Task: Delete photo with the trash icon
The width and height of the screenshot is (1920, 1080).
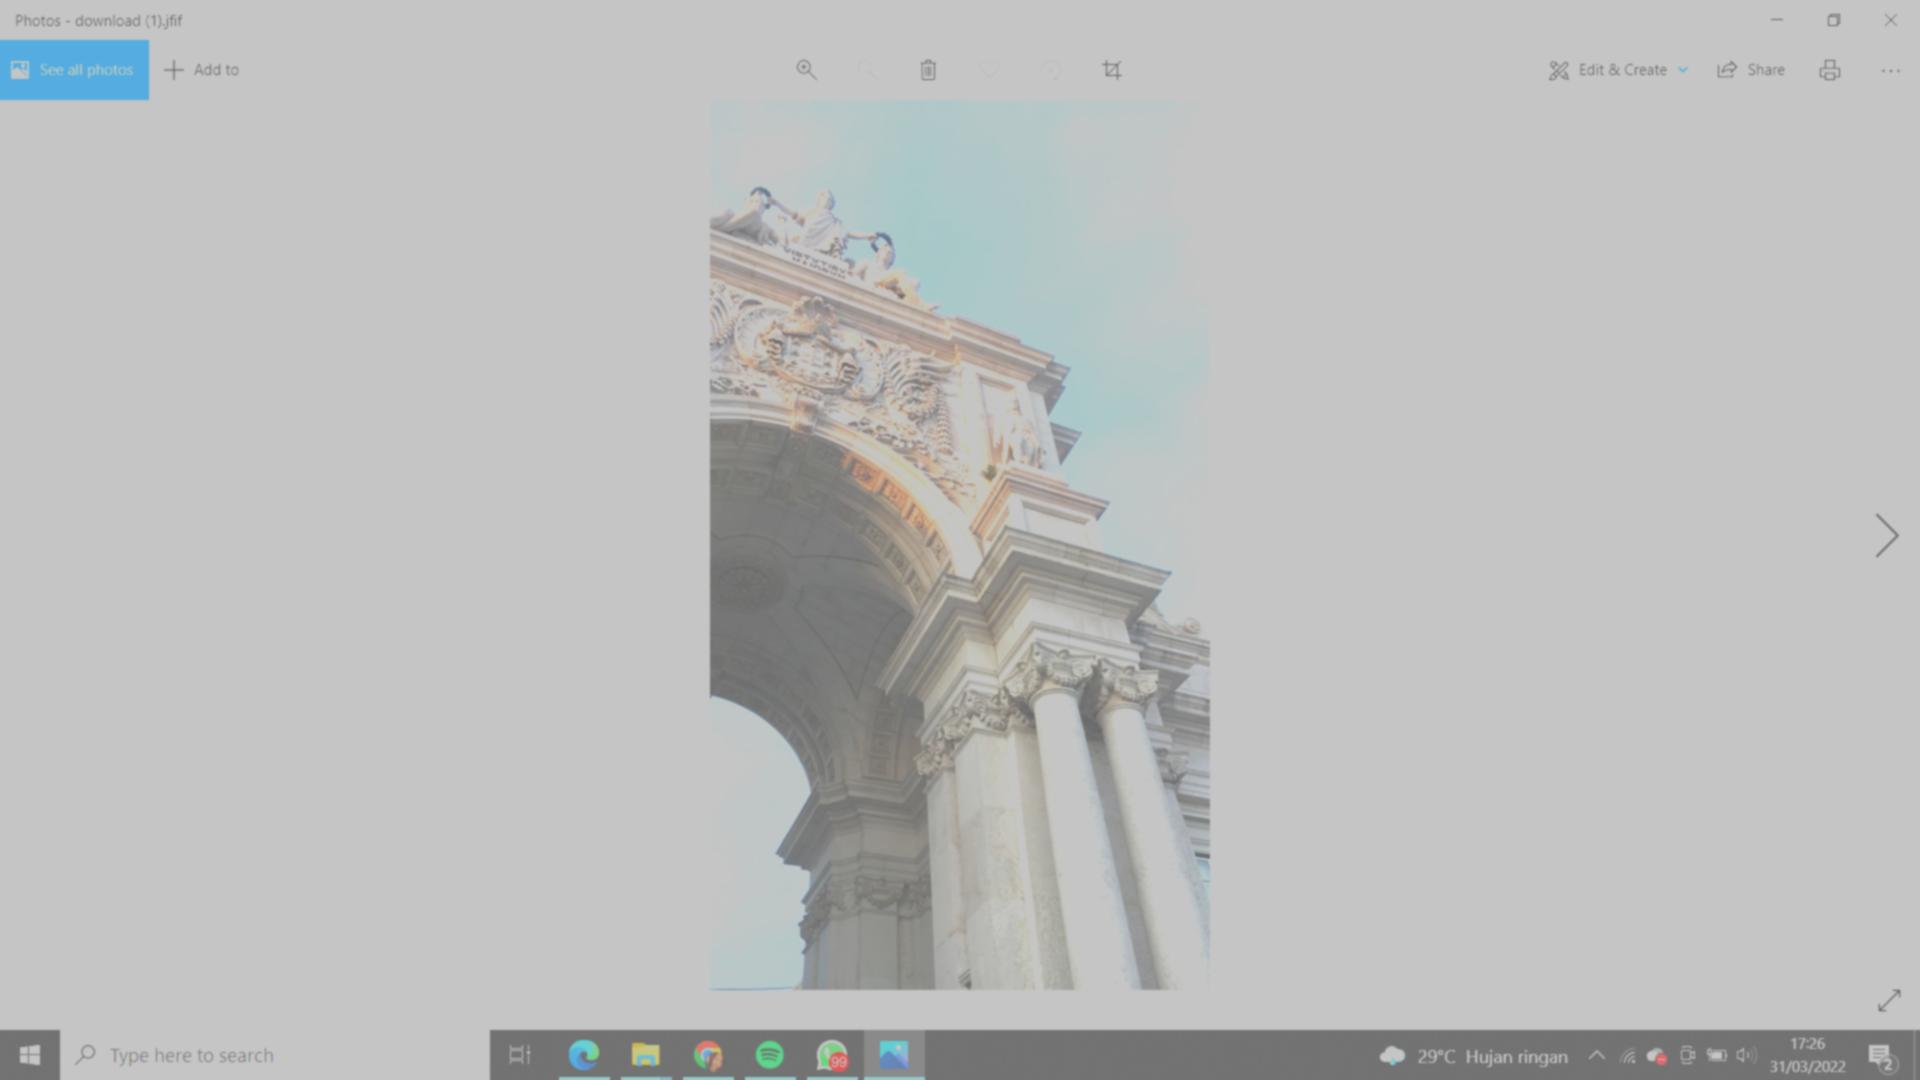Action: (928, 70)
